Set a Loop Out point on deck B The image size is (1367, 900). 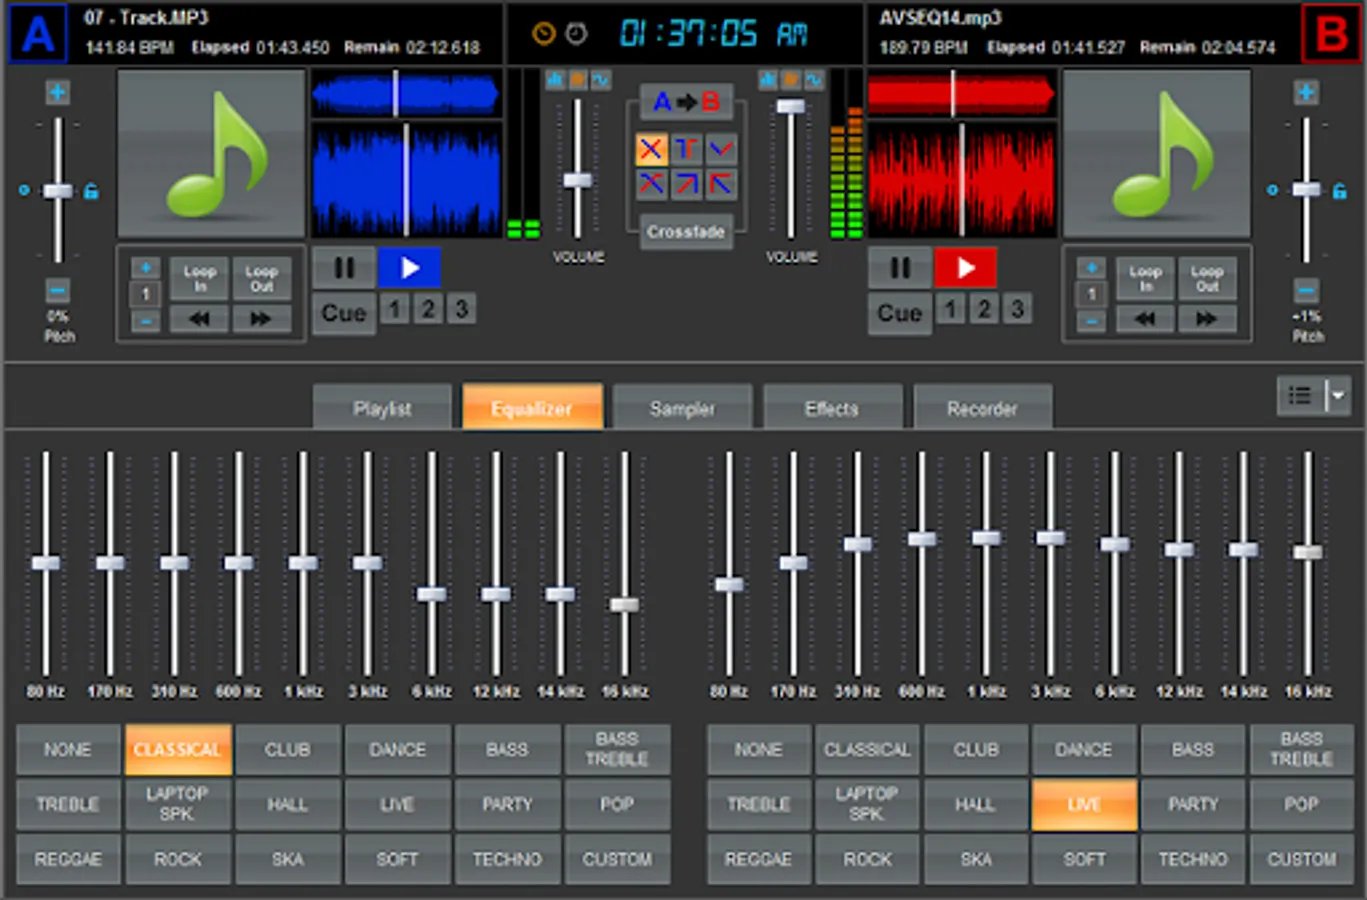tap(1207, 277)
